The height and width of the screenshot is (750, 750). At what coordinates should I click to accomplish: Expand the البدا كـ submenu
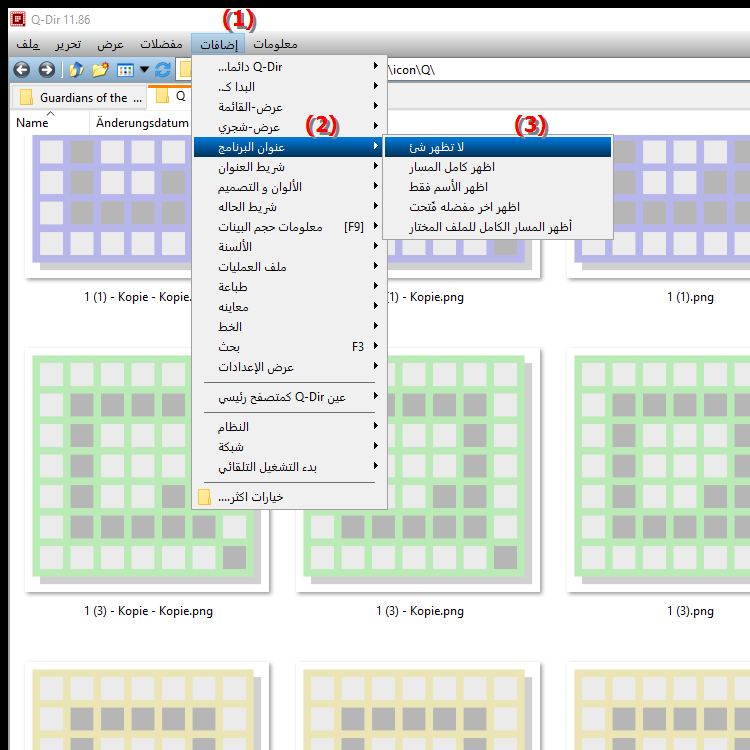click(288, 87)
